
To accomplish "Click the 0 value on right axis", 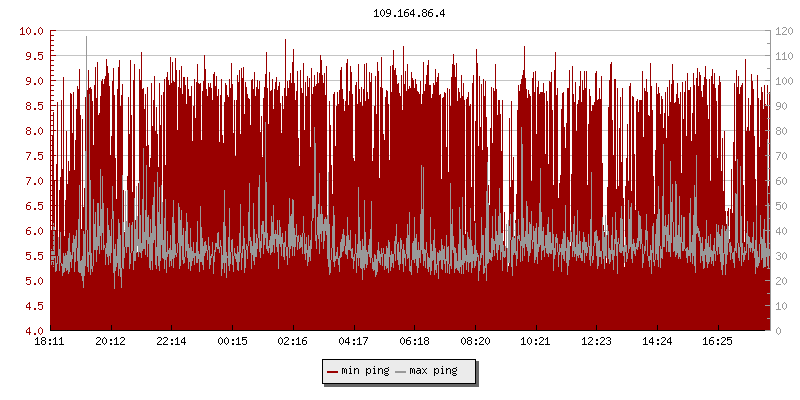I will tap(776, 331).
